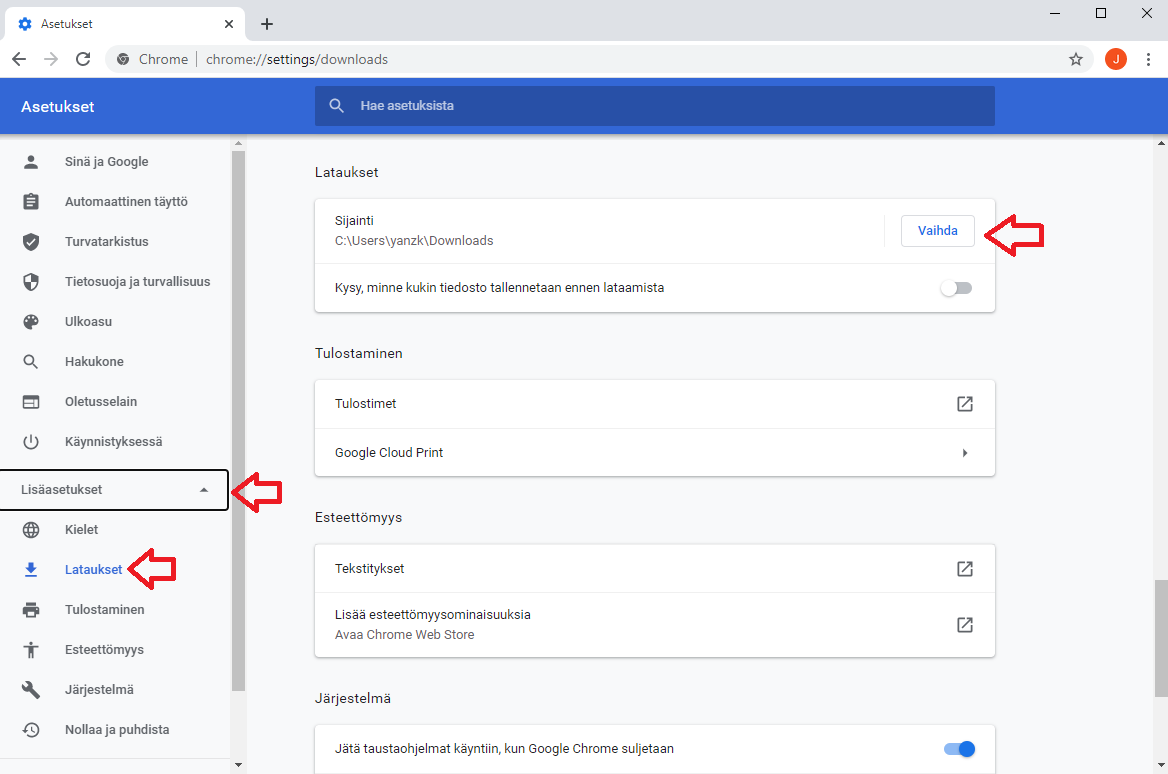Select Kielet in sidebar
Viewport: 1168px width, 774px height.
[x=81, y=530]
